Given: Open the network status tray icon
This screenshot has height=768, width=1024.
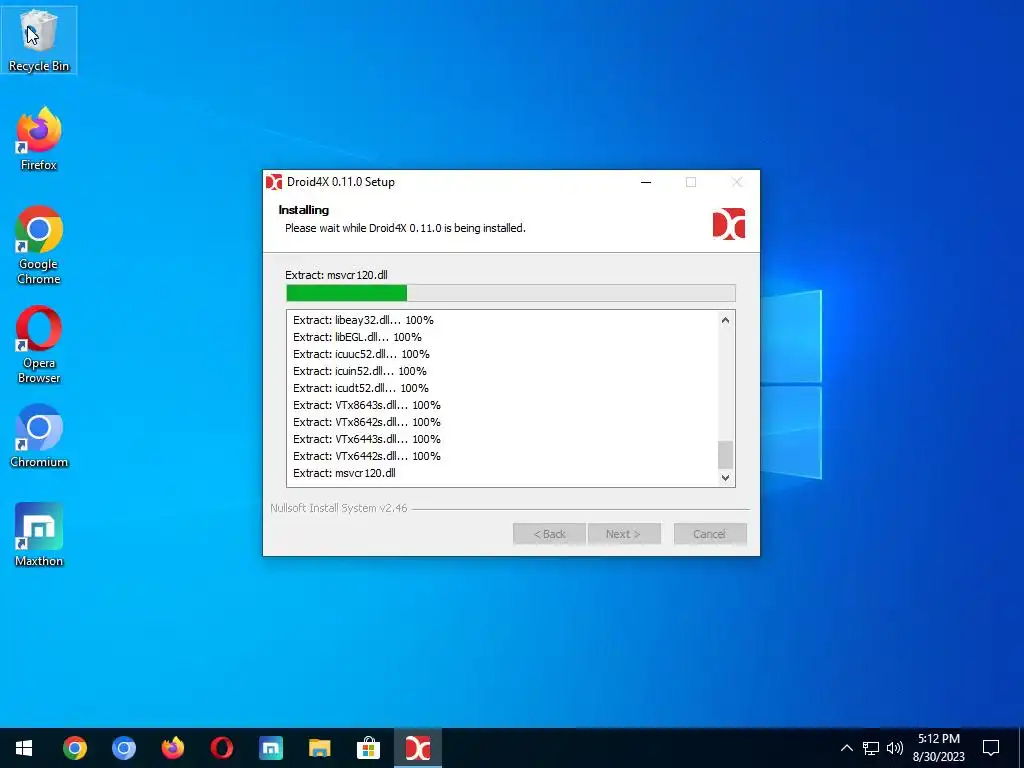Looking at the screenshot, I should tap(871, 748).
